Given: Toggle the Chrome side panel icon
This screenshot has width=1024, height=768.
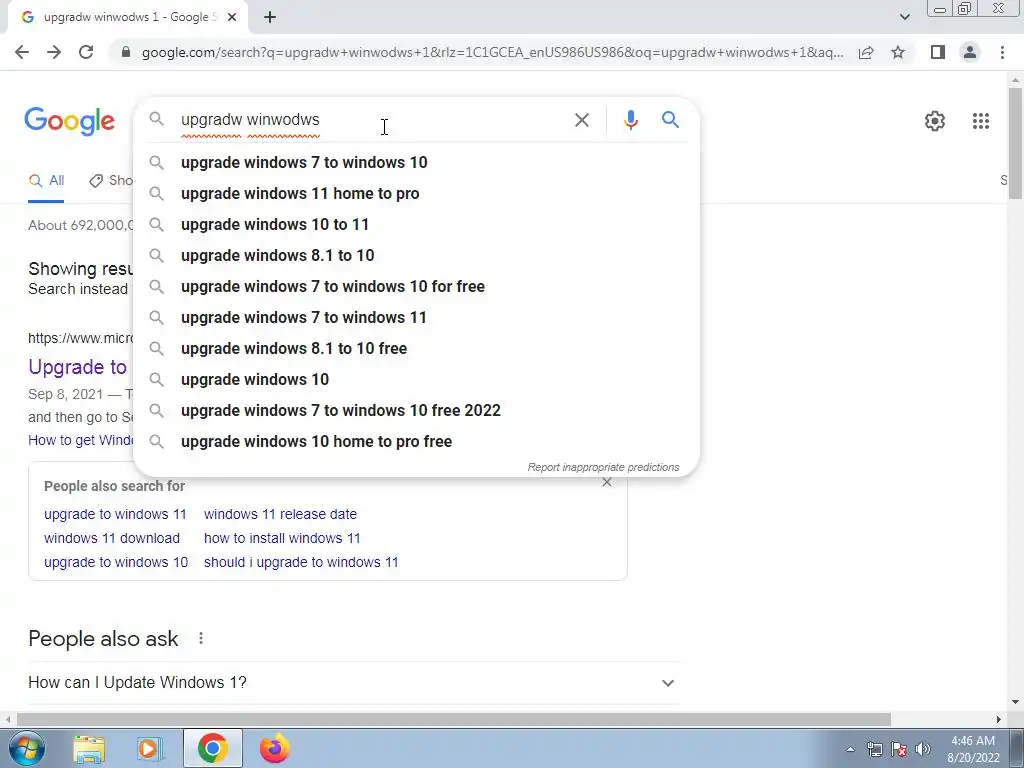Looking at the screenshot, I should [x=938, y=52].
